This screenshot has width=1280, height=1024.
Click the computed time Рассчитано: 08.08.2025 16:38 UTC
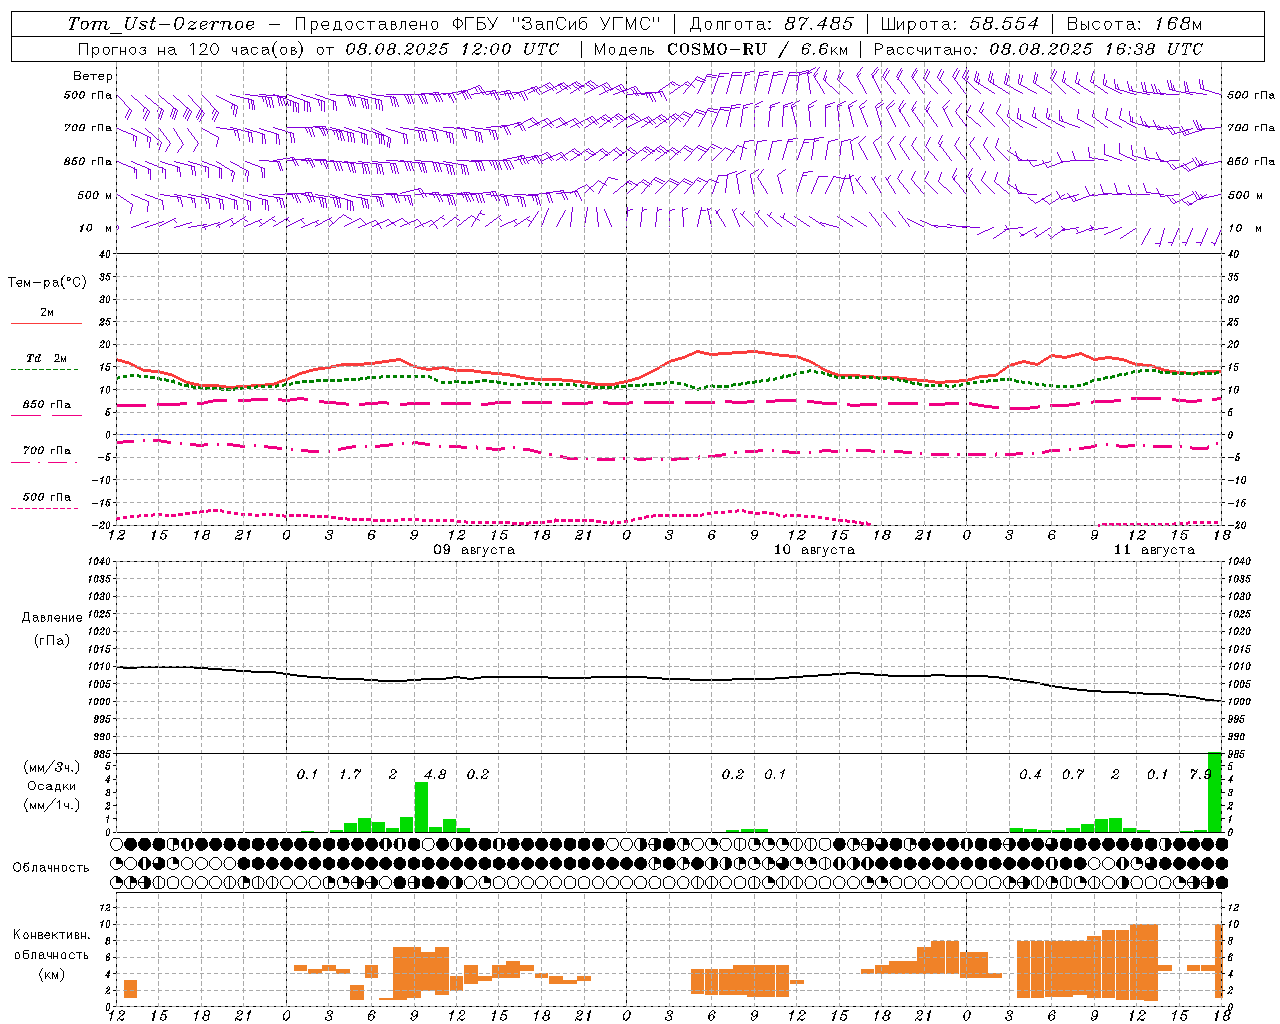pos(1038,49)
